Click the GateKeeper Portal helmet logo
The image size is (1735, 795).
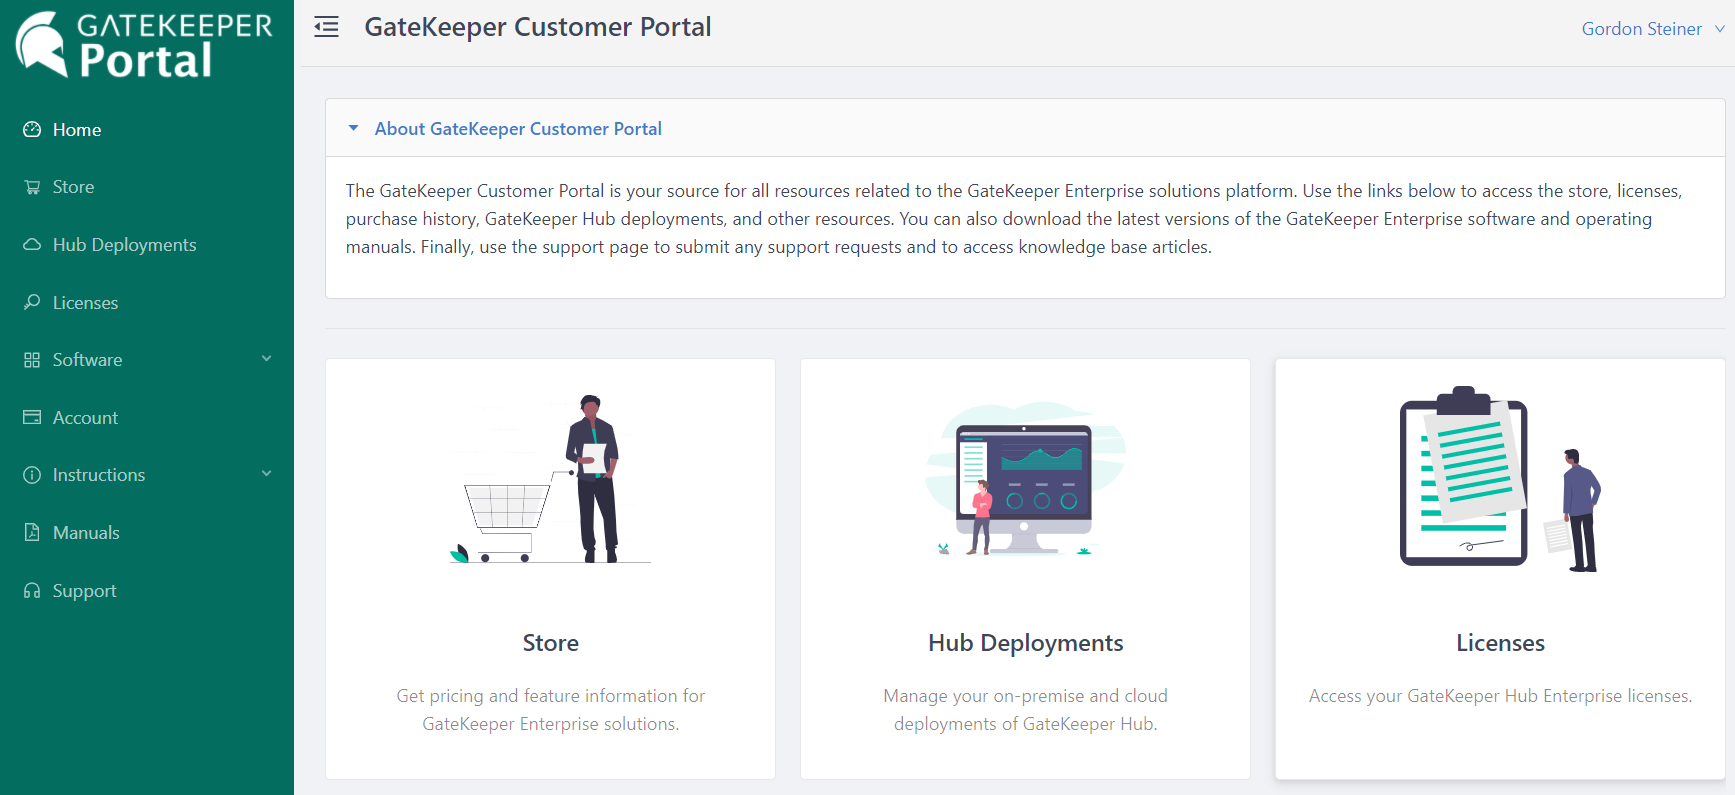tap(42, 44)
